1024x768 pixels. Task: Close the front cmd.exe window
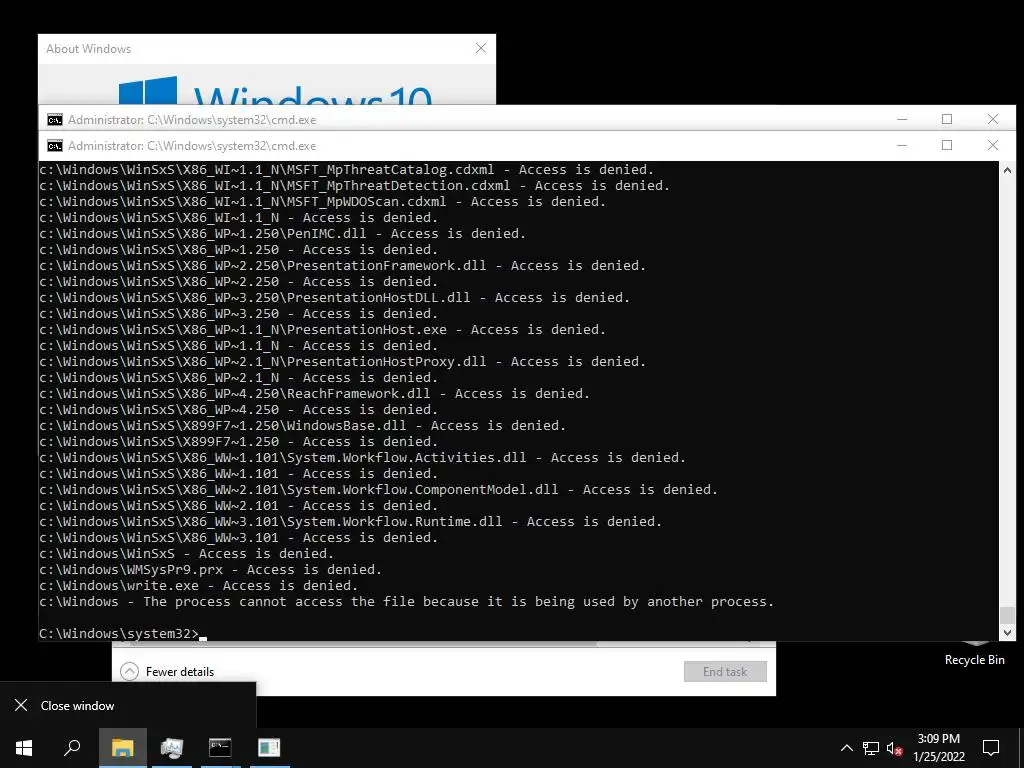pos(993,145)
